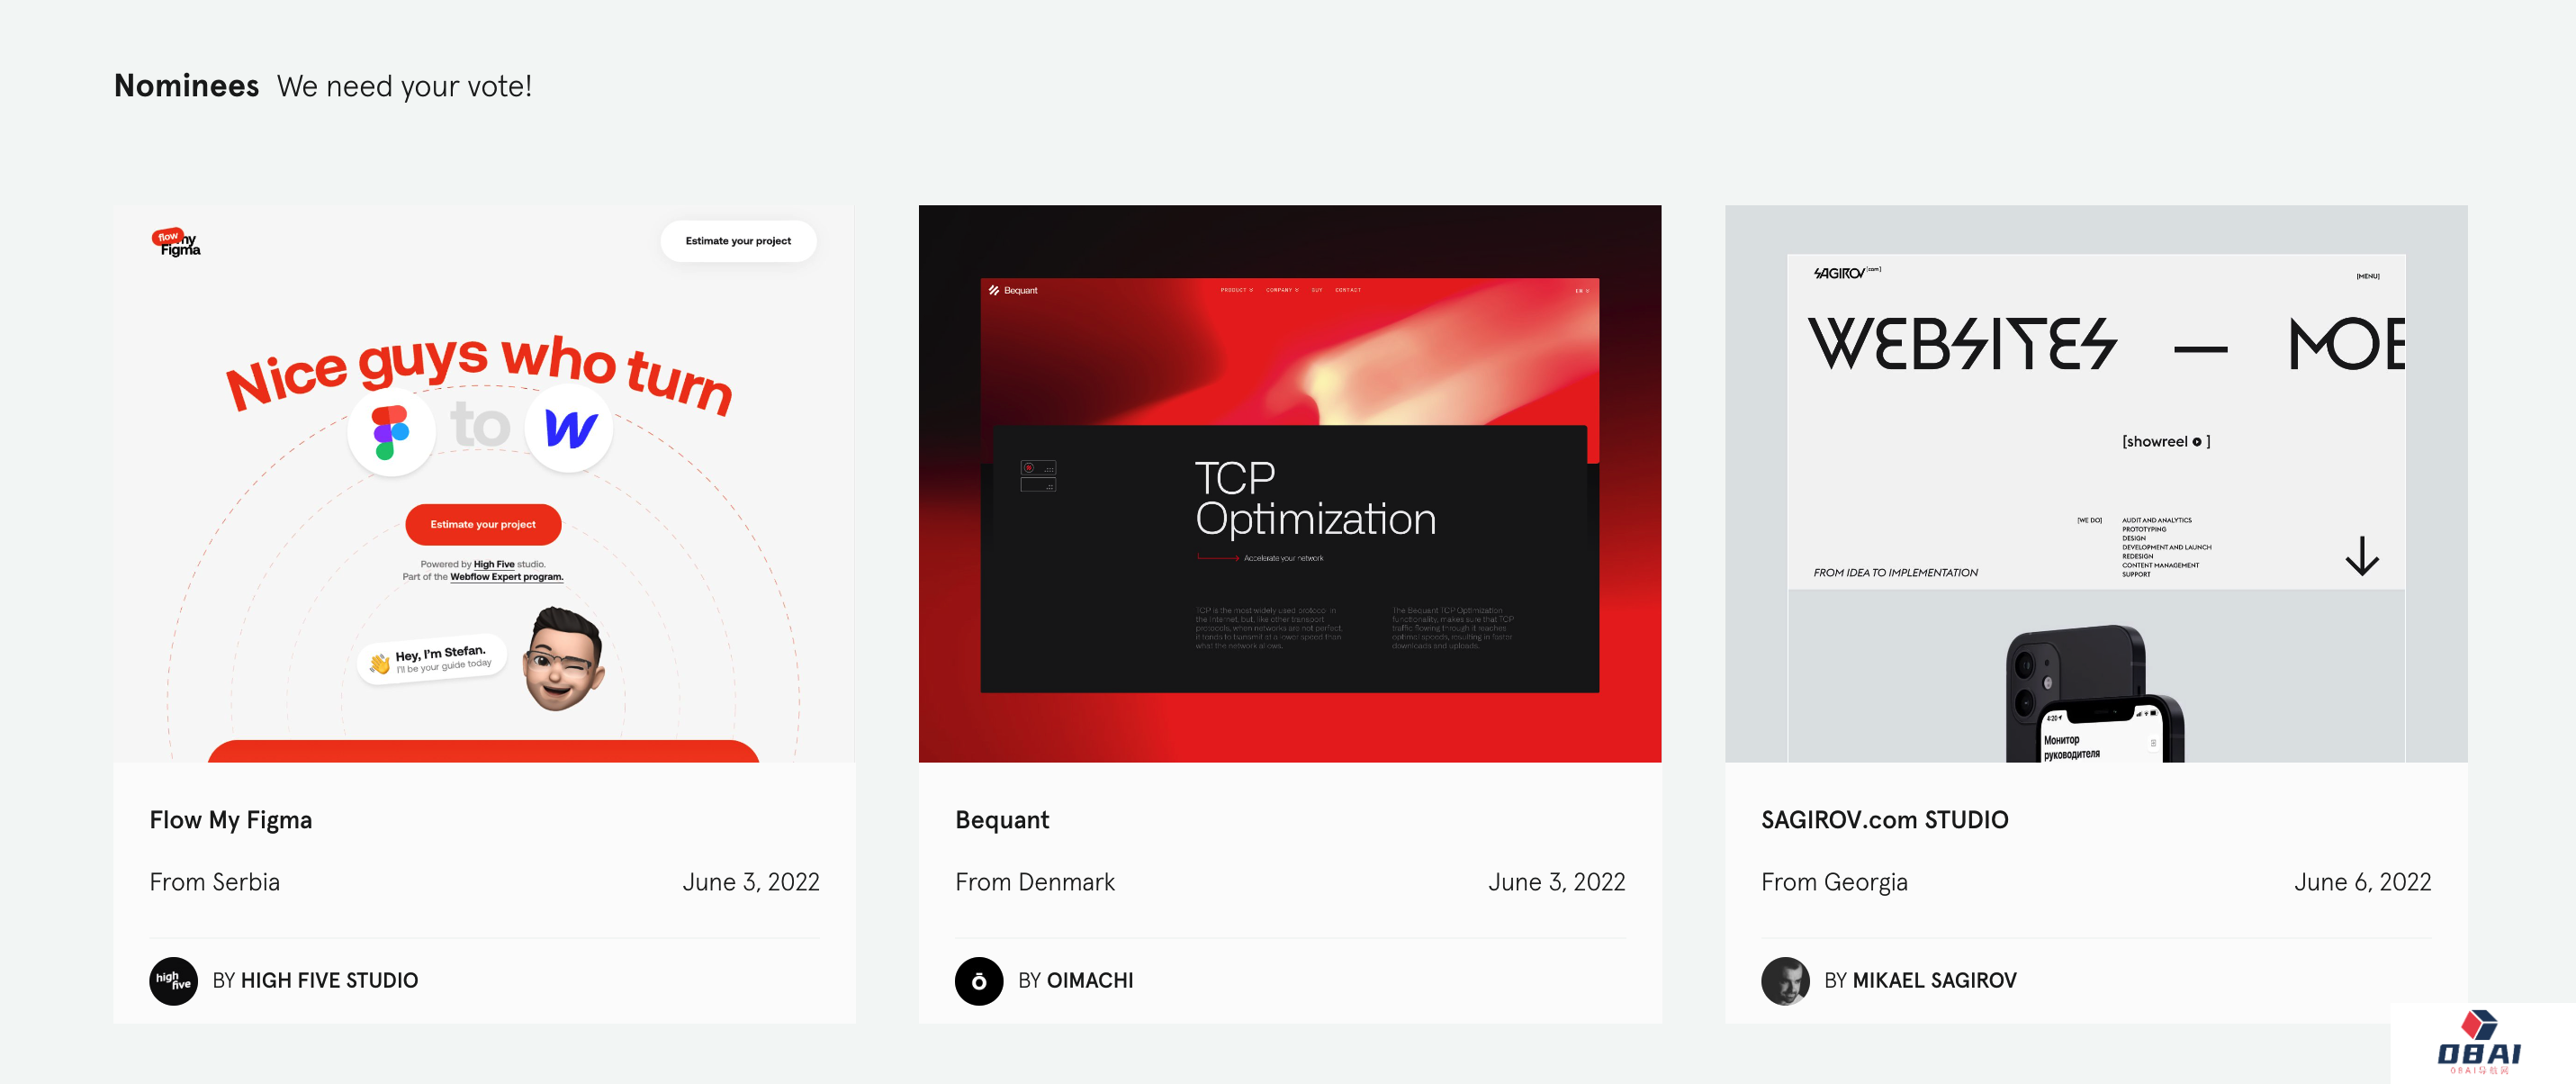Viewport: 2576px width, 1084px height.
Task: Click the Figma logo circle in the thumbnail
Action: click(x=391, y=432)
